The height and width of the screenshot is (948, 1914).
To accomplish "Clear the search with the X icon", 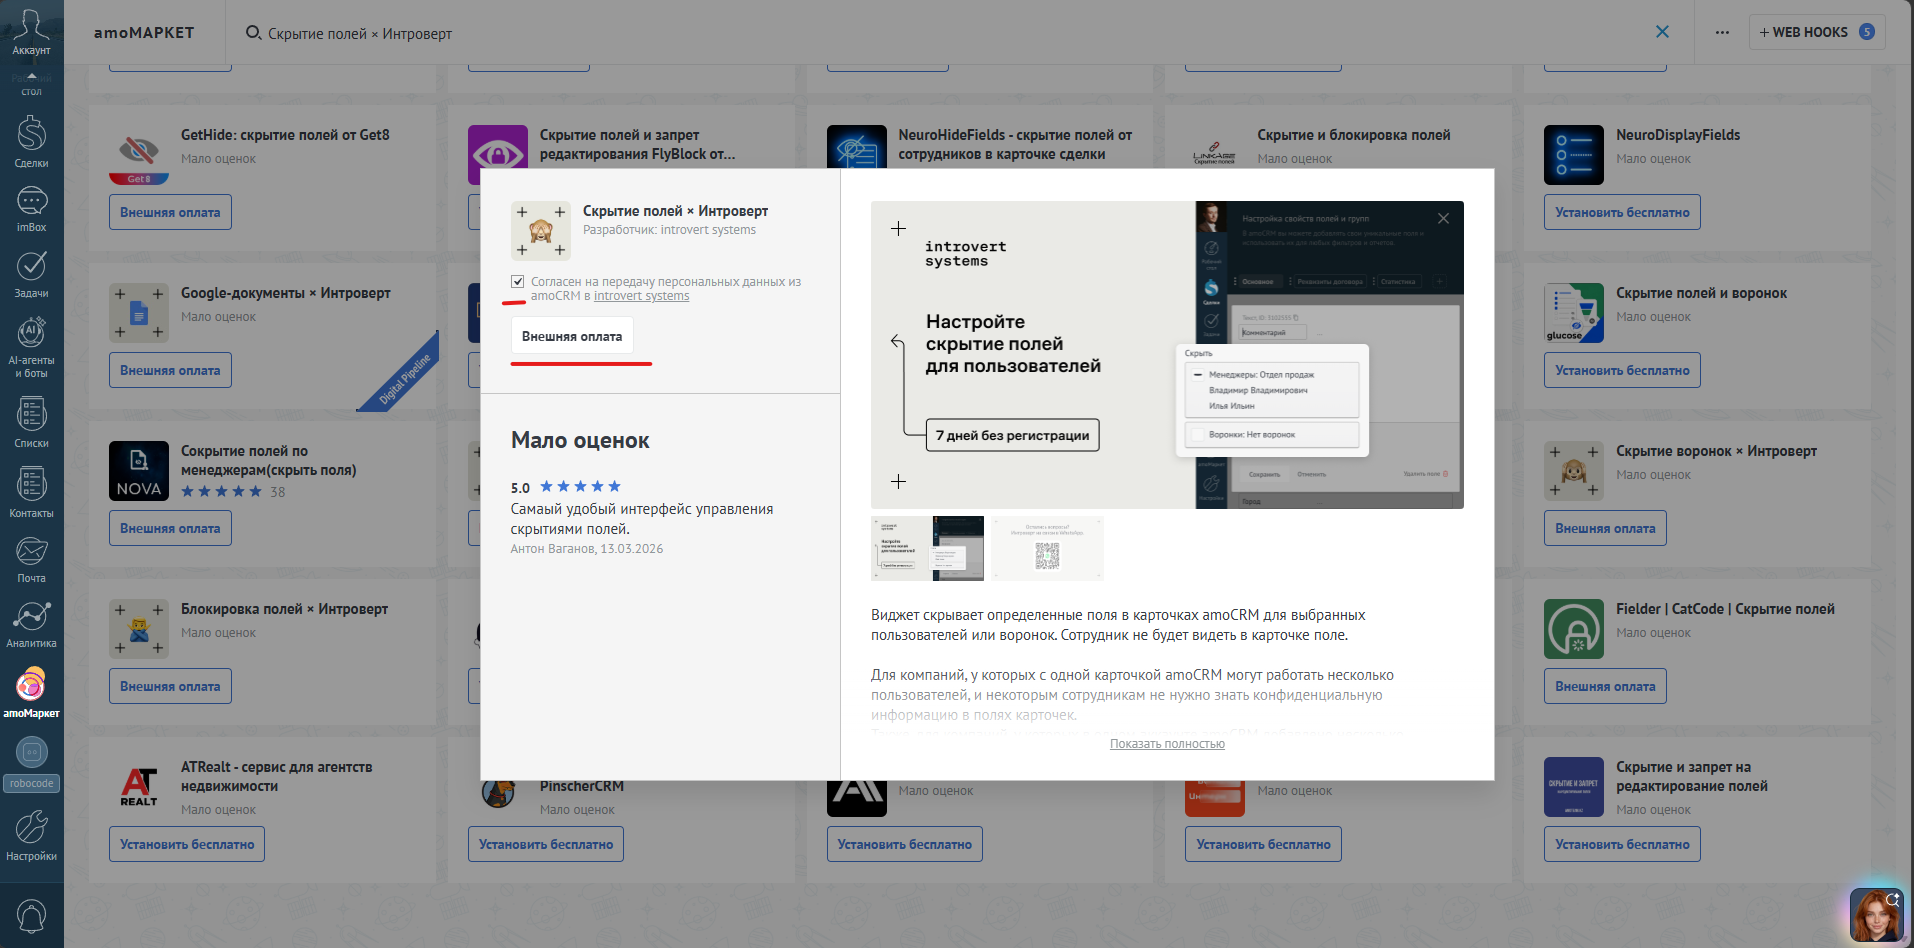I will [x=1662, y=32].
